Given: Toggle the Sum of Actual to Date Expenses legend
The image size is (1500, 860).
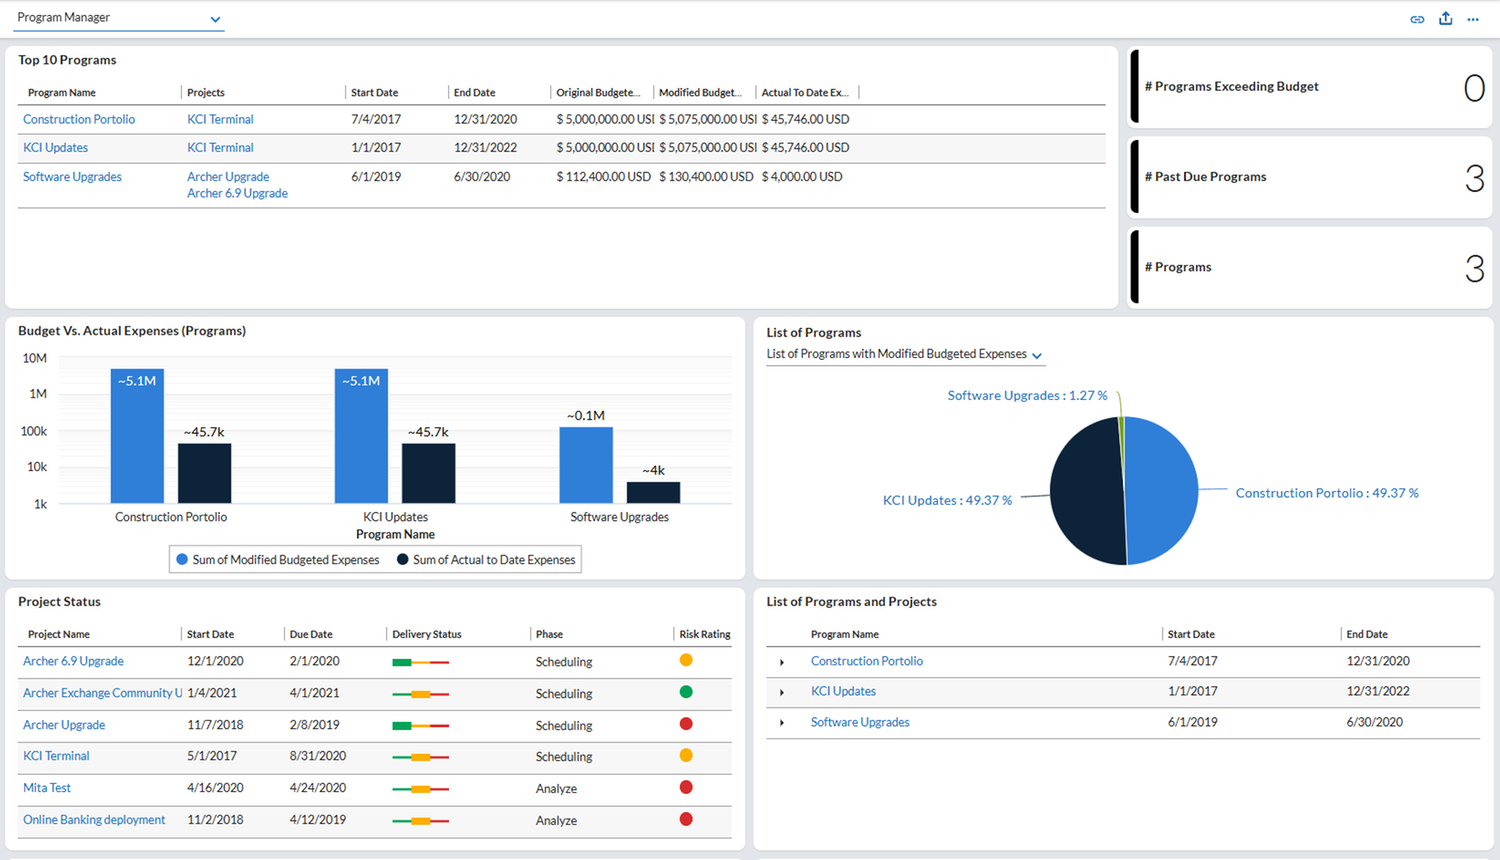Looking at the screenshot, I should (x=486, y=560).
